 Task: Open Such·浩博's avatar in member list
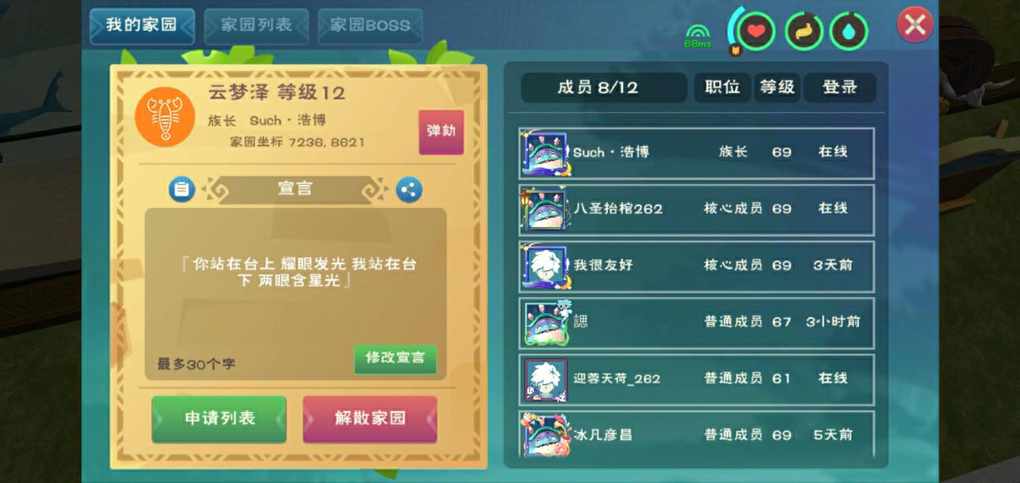click(545, 153)
